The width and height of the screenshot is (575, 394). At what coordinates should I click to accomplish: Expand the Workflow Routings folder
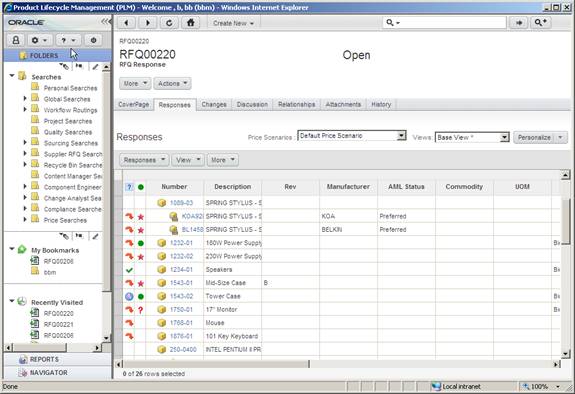point(25,109)
